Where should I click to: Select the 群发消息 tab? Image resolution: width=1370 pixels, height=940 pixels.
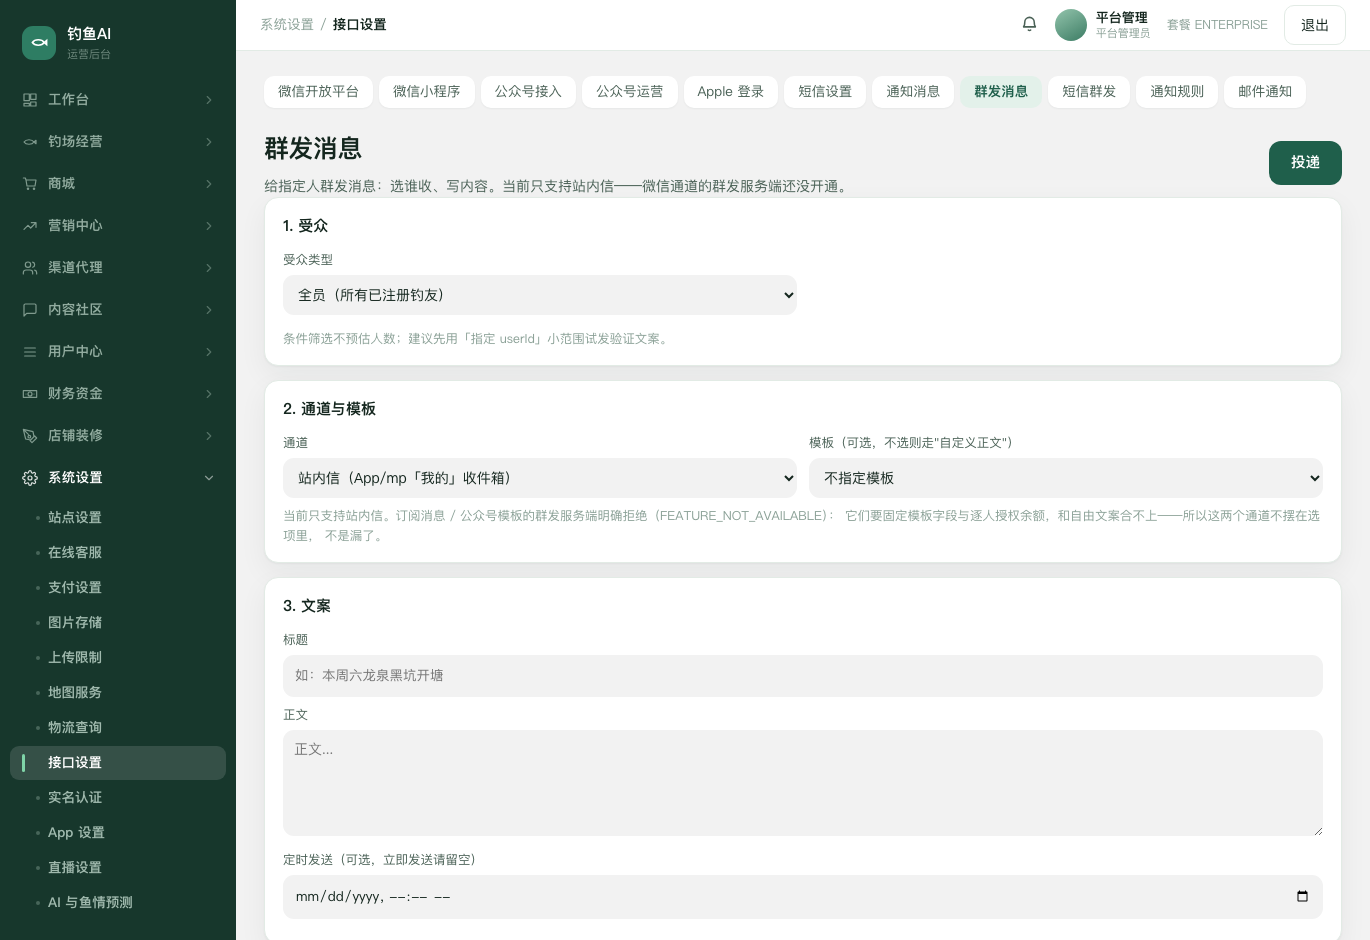pyautogui.click(x=1001, y=92)
